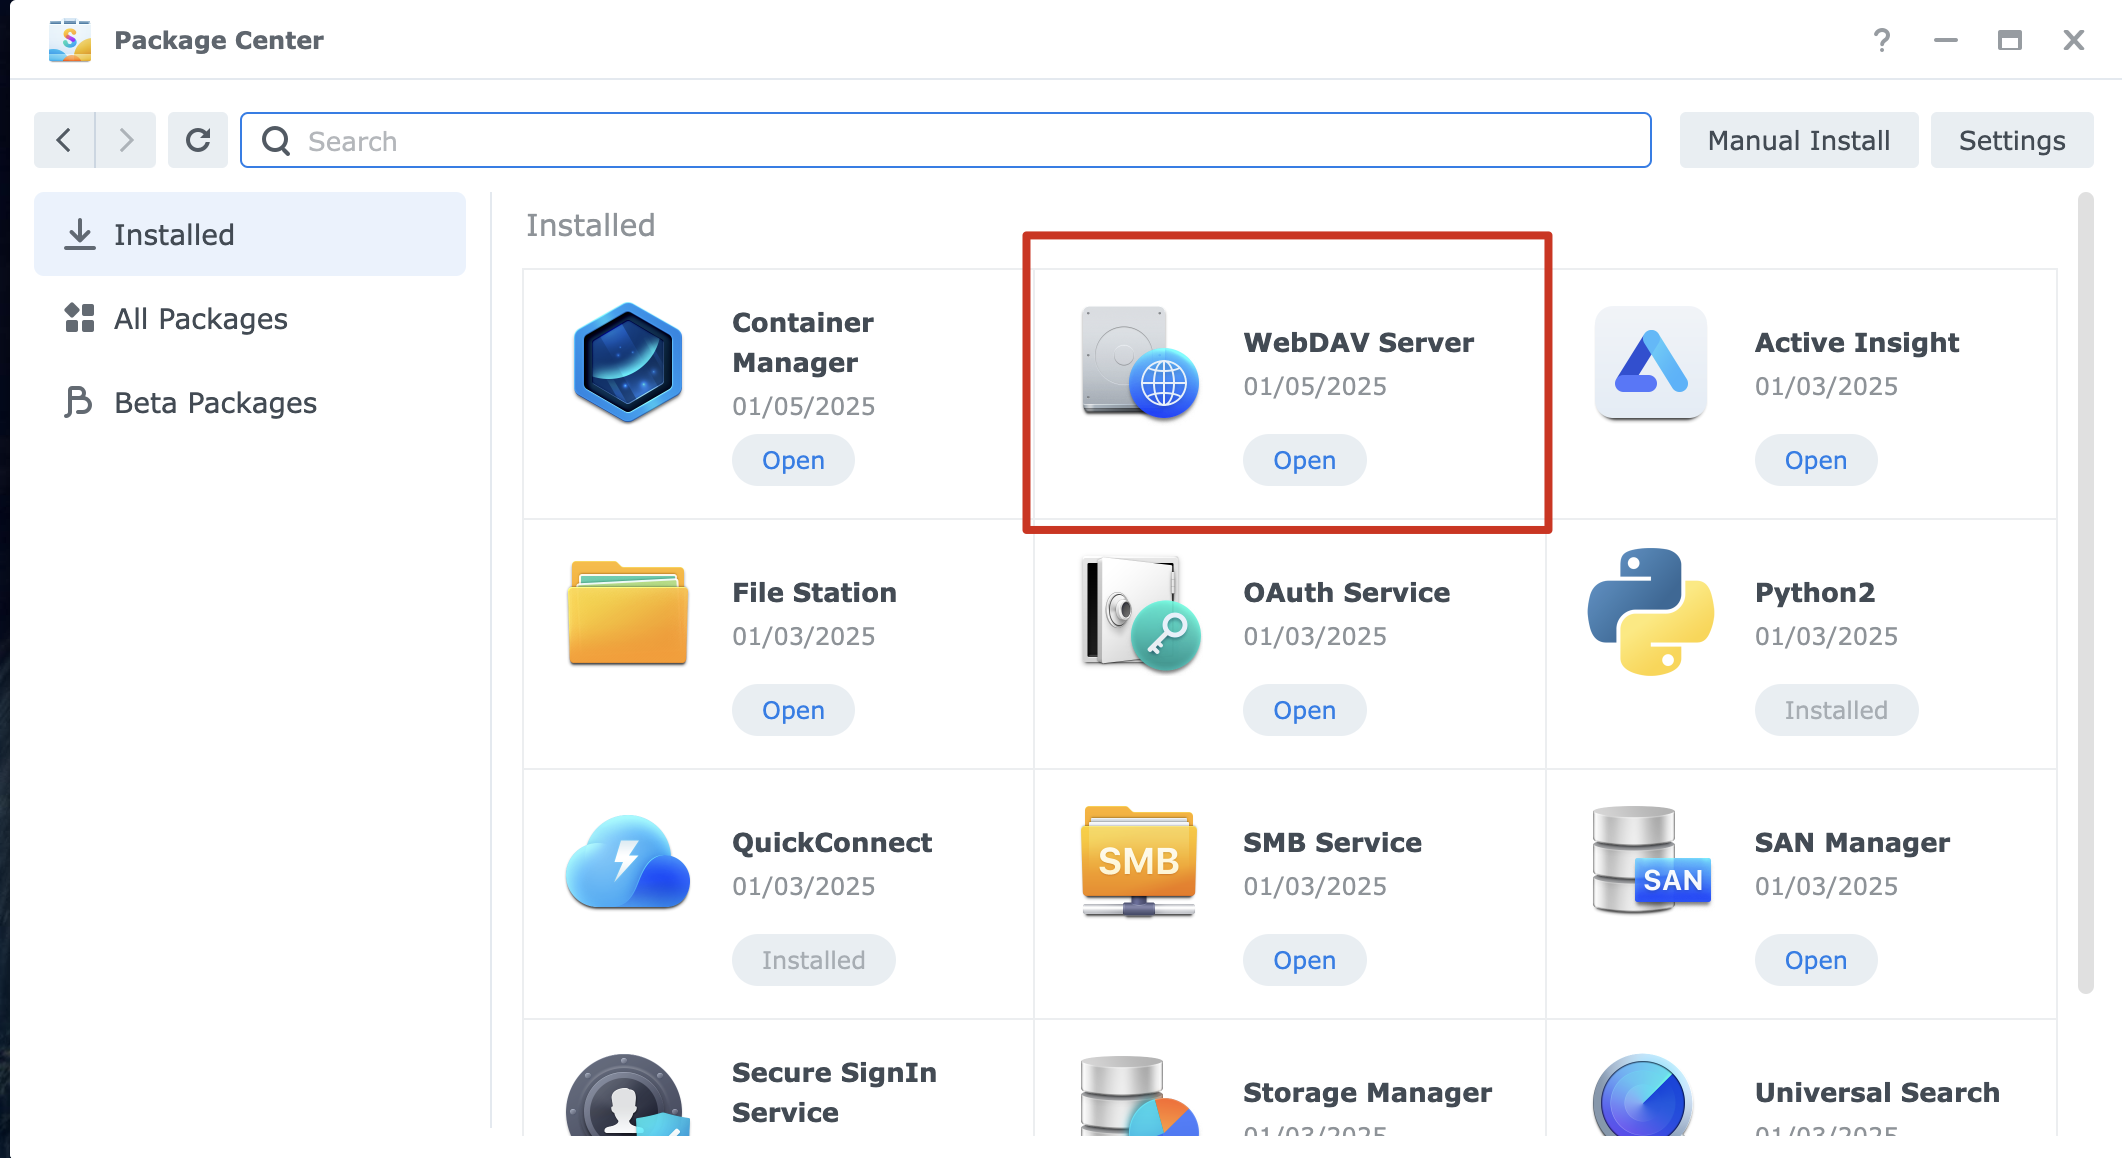This screenshot has width=2122, height=1158.
Task: Click the File Station folder icon
Action: (x=628, y=612)
